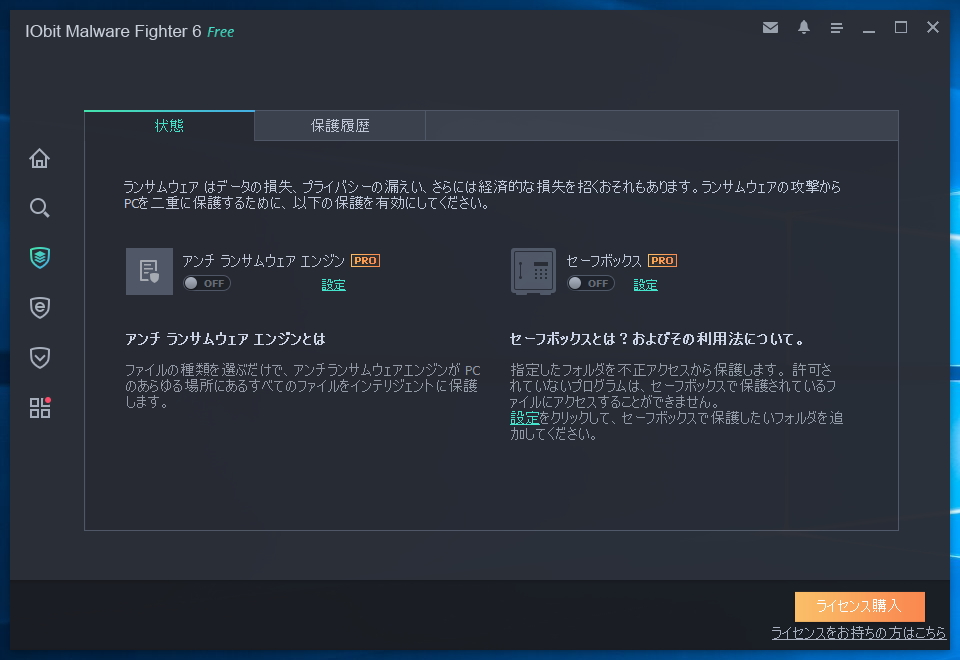This screenshot has height=660, width=960.
Task: Click the notification bell icon
Action: click(x=803, y=28)
